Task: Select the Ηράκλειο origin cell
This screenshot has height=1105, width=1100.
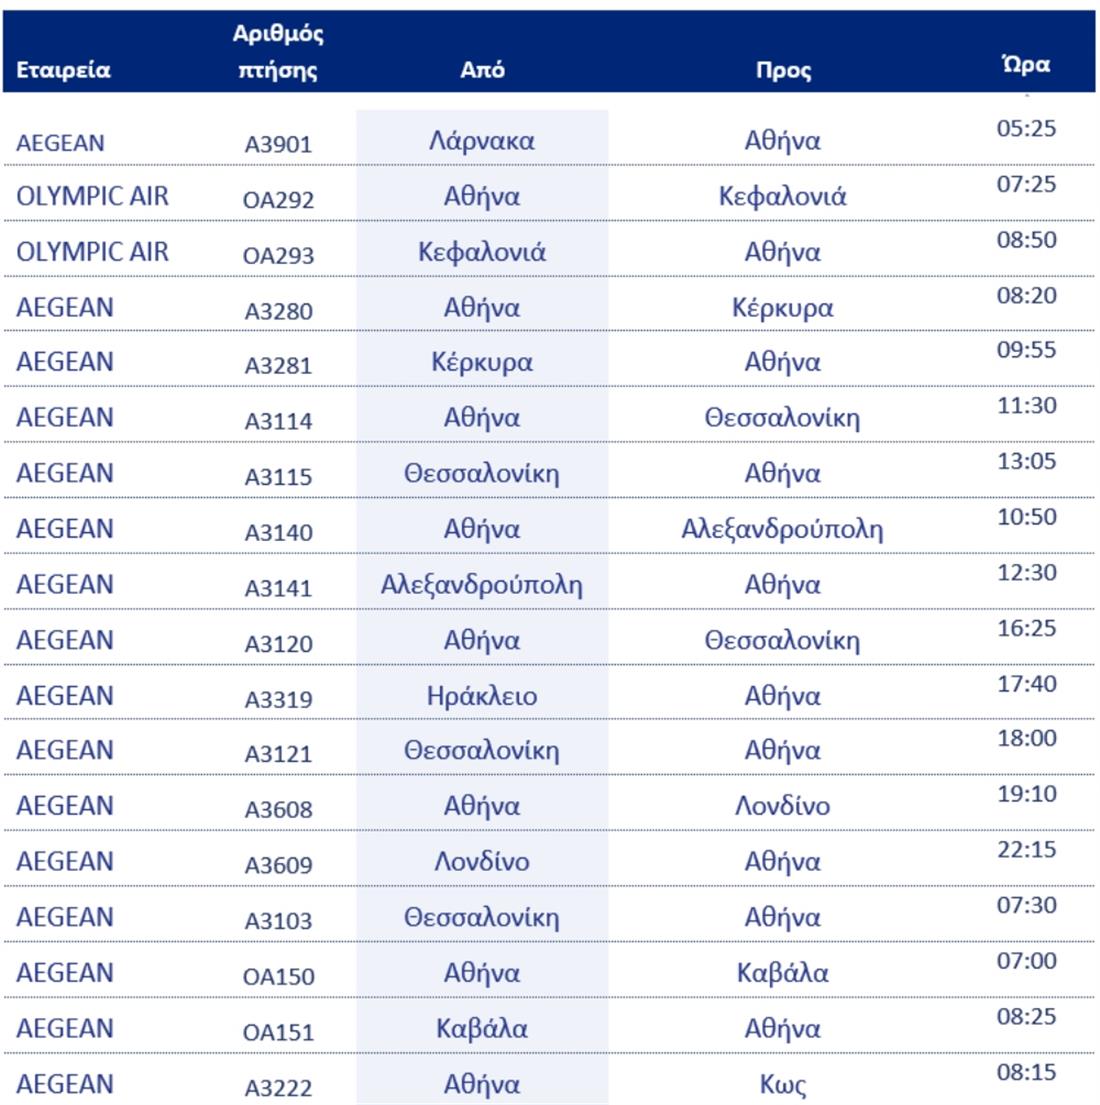Action: point(482,696)
